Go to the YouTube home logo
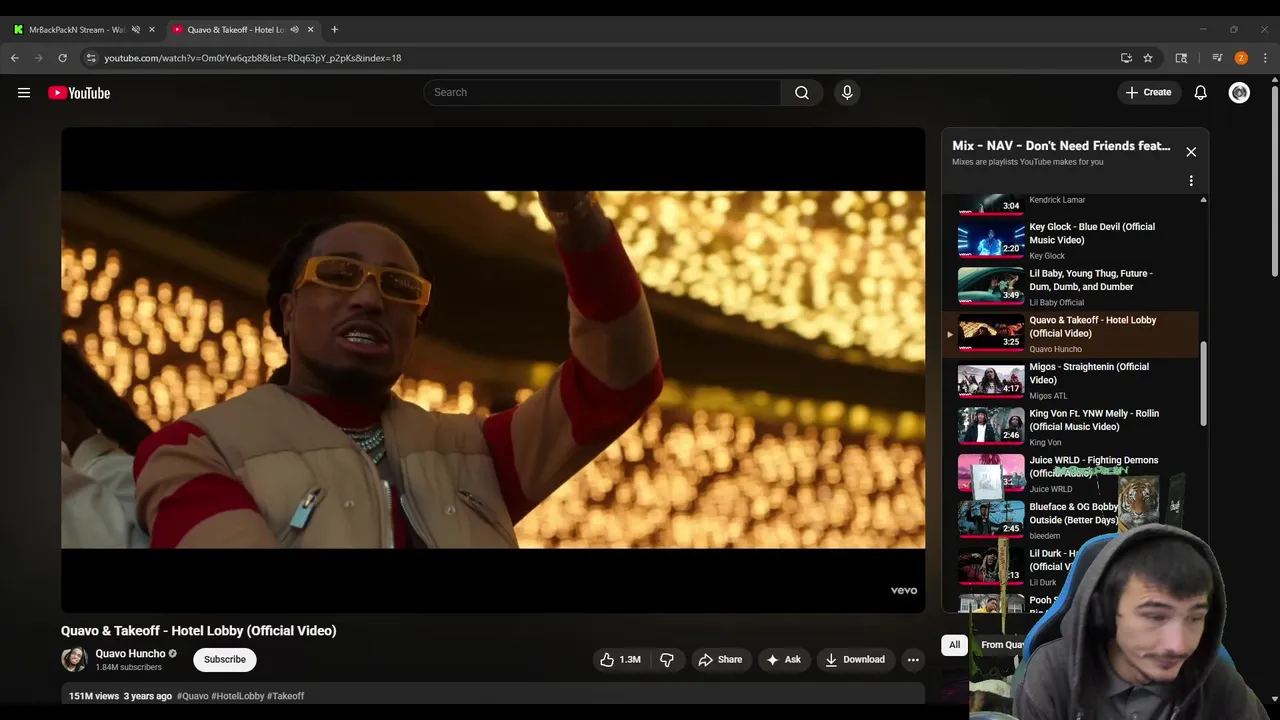The height and width of the screenshot is (720, 1280). [79, 93]
